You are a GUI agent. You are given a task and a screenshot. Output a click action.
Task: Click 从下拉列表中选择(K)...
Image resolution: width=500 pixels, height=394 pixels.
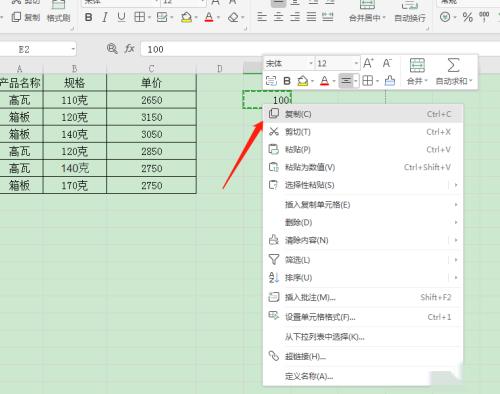(x=363, y=337)
